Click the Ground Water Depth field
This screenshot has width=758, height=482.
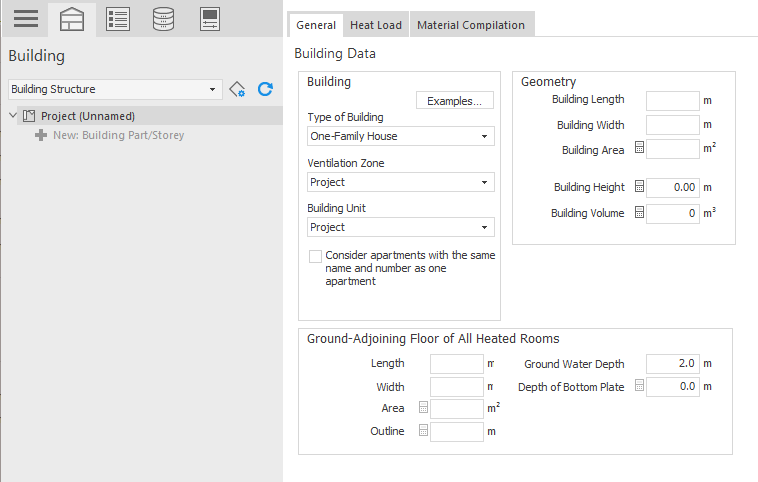tap(672, 364)
